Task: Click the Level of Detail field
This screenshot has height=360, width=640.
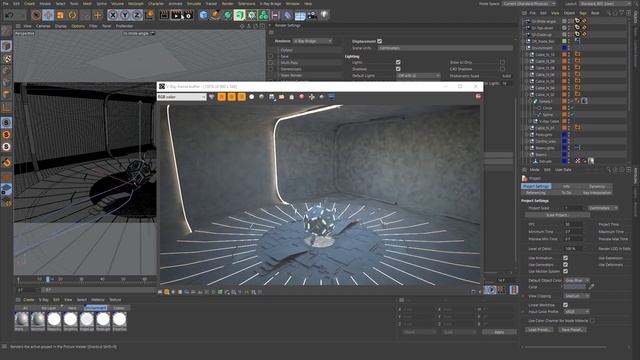Action: pyautogui.click(x=573, y=249)
